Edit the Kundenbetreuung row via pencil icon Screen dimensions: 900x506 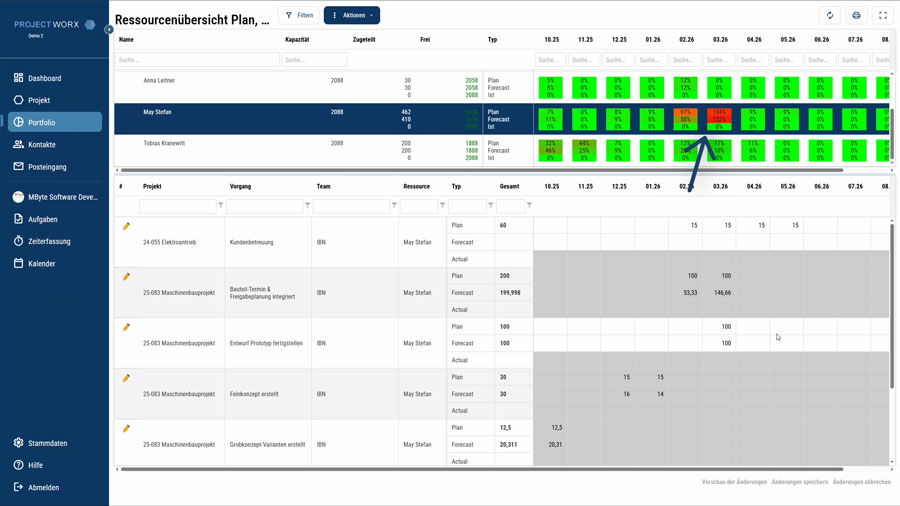[x=126, y=226]
